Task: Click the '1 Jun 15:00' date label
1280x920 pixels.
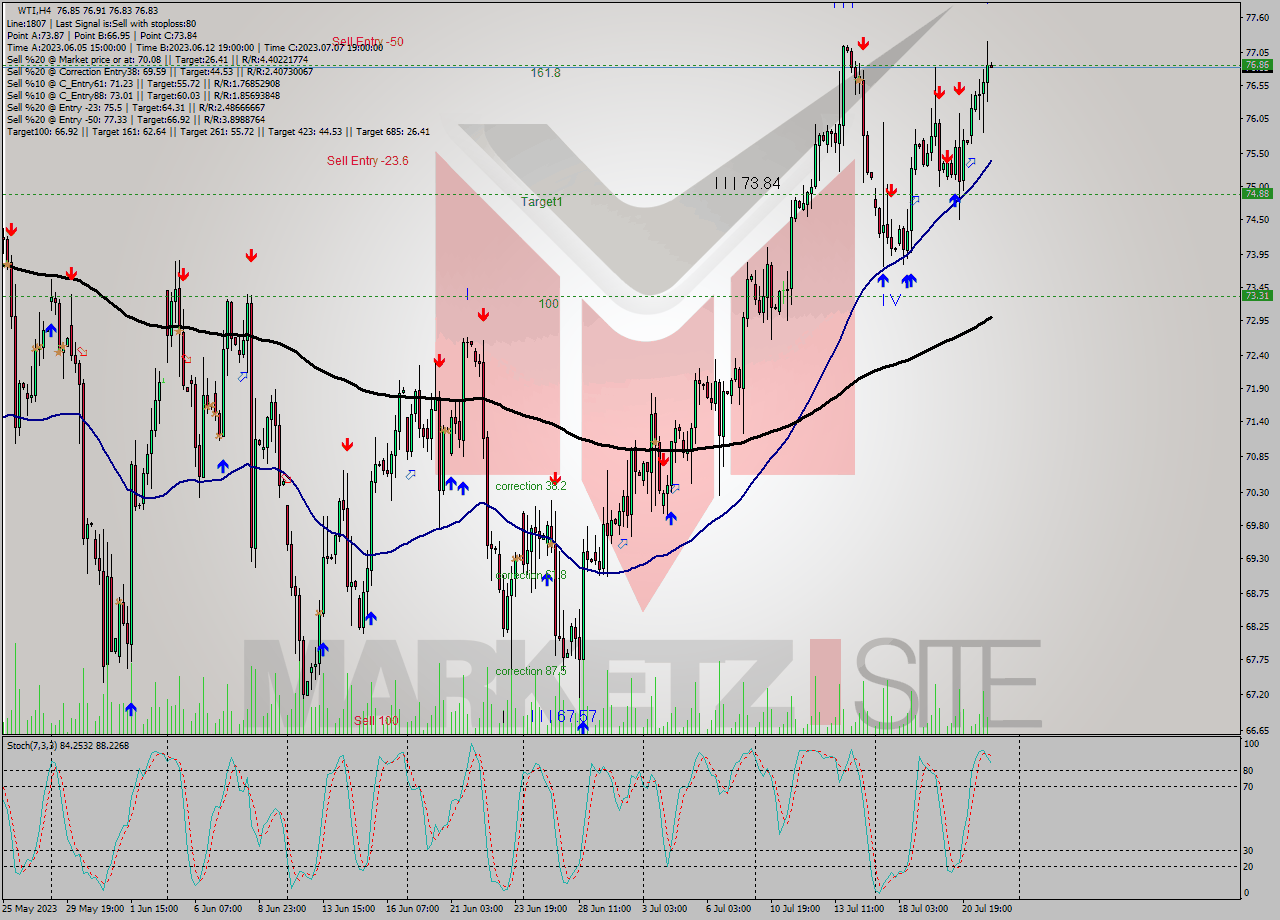Action: click(155, 909)
